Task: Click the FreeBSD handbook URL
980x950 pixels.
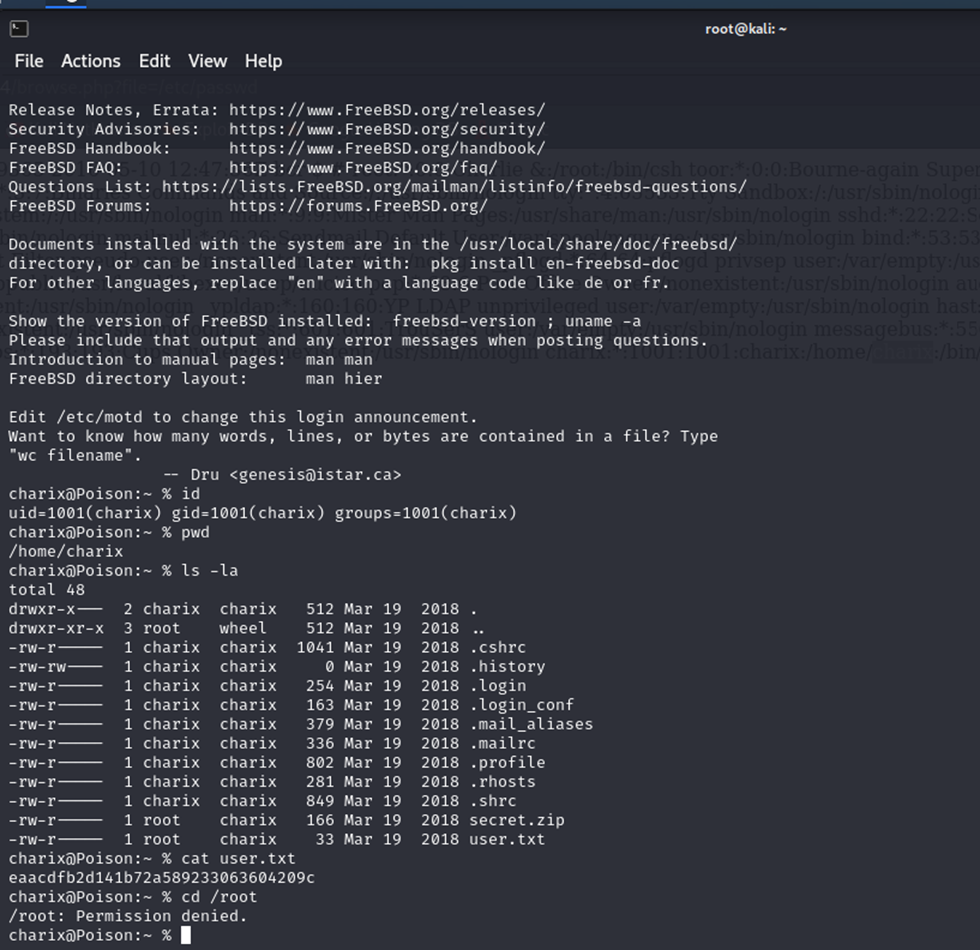Action: click(x=387, y=148)
